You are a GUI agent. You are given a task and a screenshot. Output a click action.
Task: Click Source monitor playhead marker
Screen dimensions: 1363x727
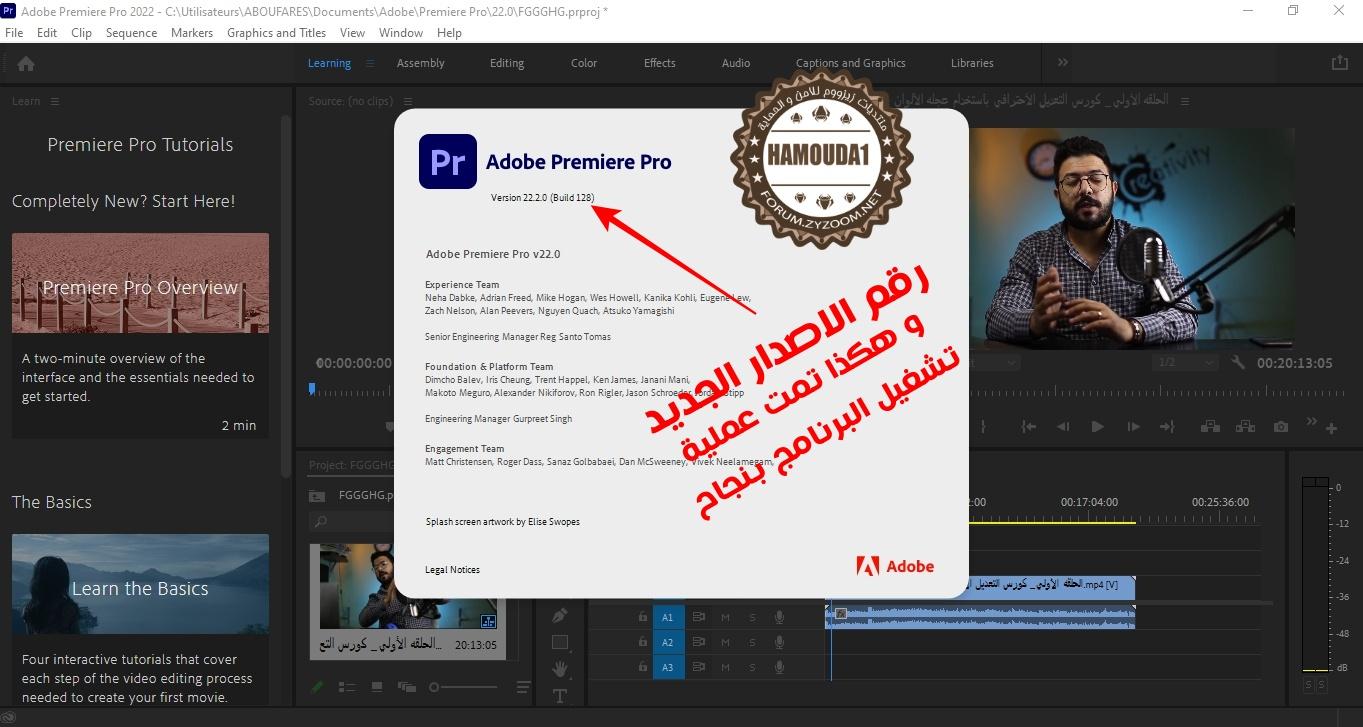coord(312,389)
